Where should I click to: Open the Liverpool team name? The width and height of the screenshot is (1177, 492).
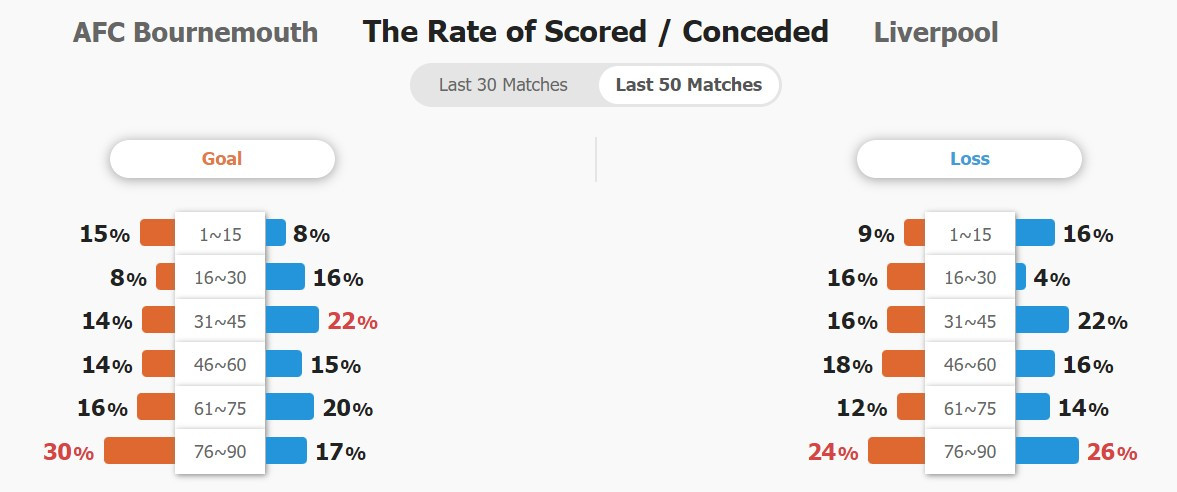936,32
